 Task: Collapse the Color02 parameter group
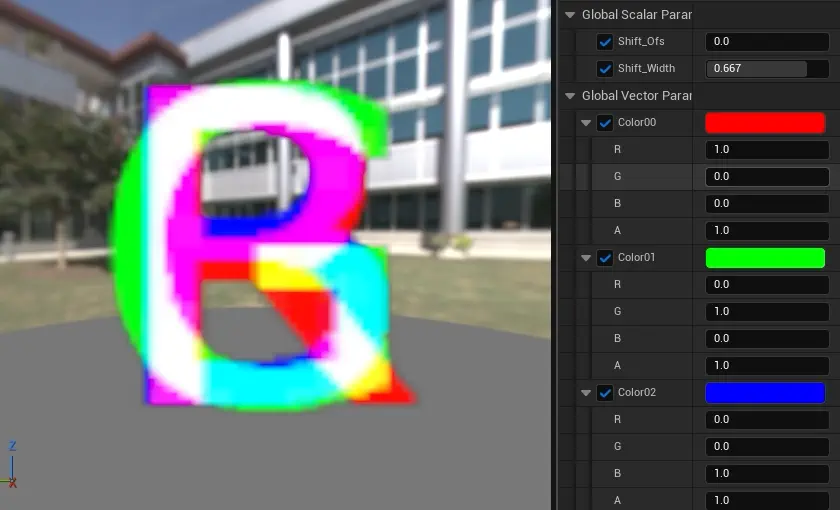click(587, 393)
